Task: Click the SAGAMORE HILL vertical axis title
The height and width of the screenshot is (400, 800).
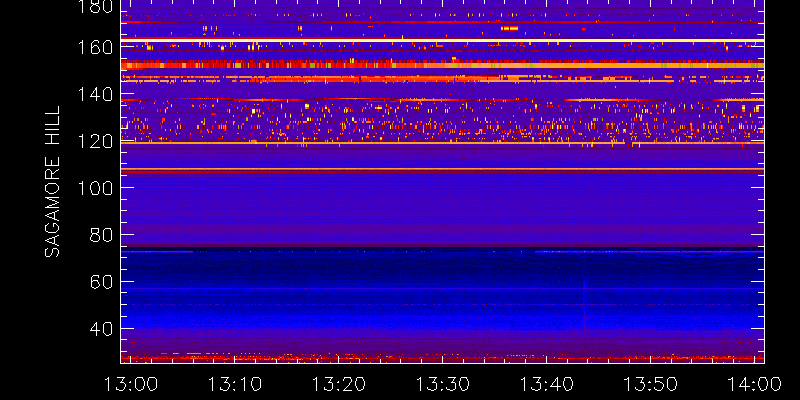Action: (53, 182)
